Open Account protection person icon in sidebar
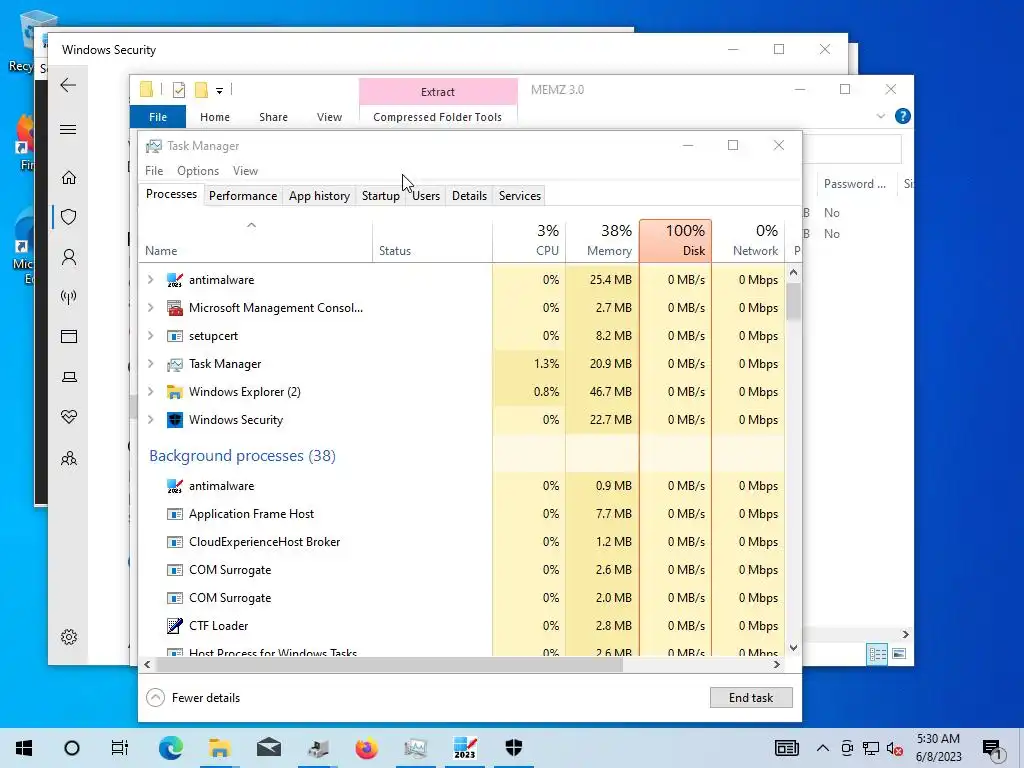 click(x=69, y=257)
